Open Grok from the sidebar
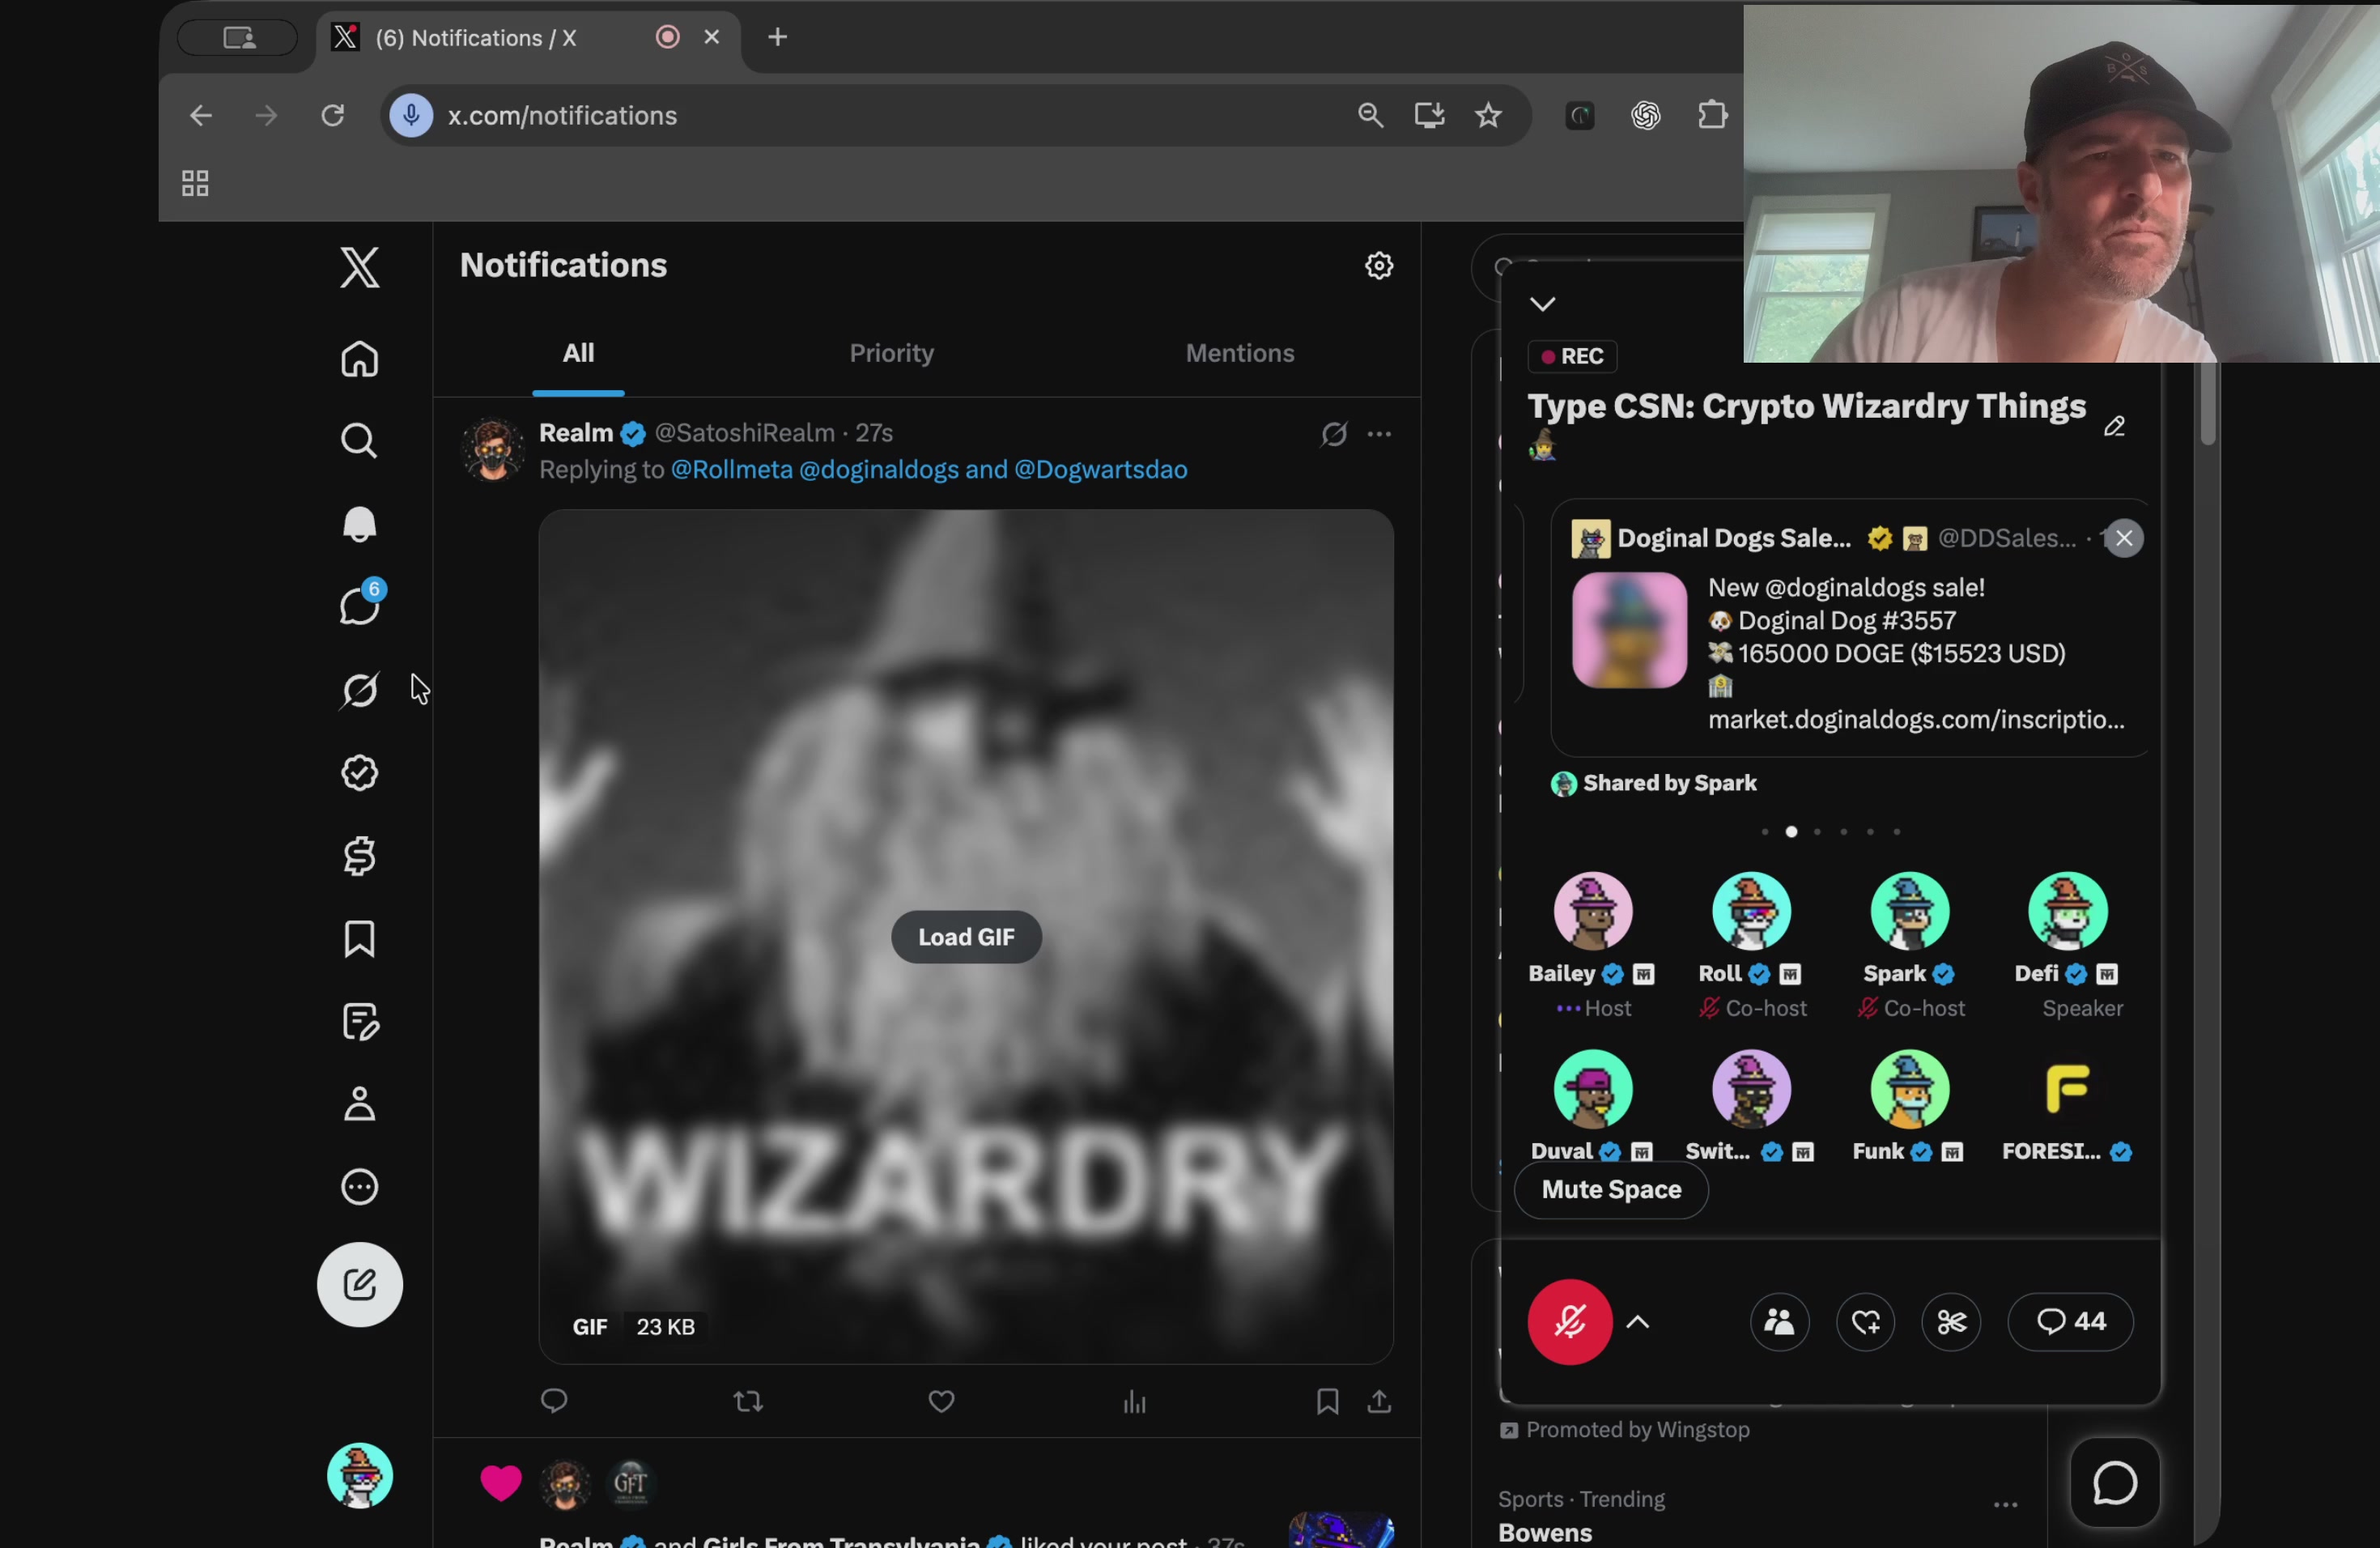2380x1548 pixels. pos(359,689)
